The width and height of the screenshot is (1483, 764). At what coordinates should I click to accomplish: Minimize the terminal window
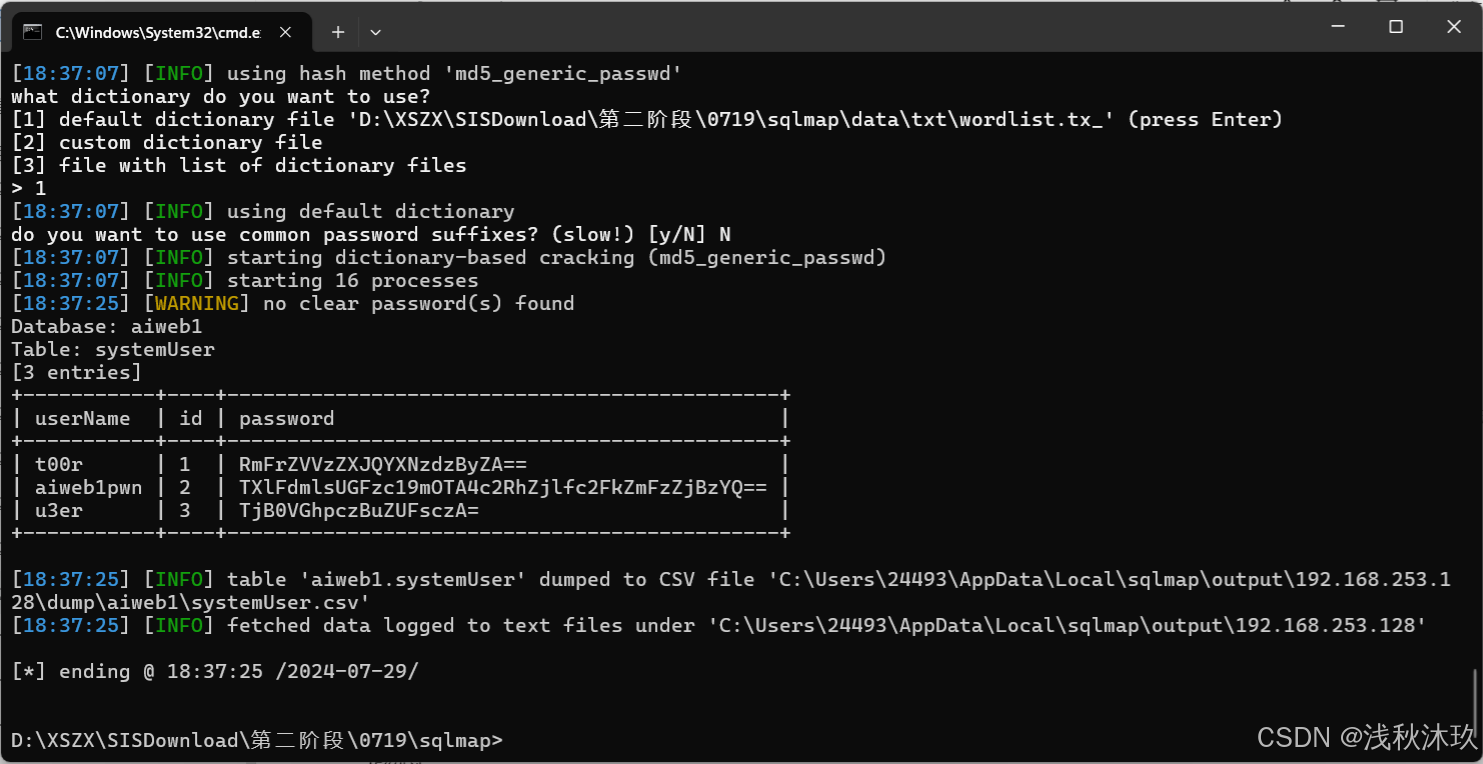pyautogui.click(x=1337, y=27)
